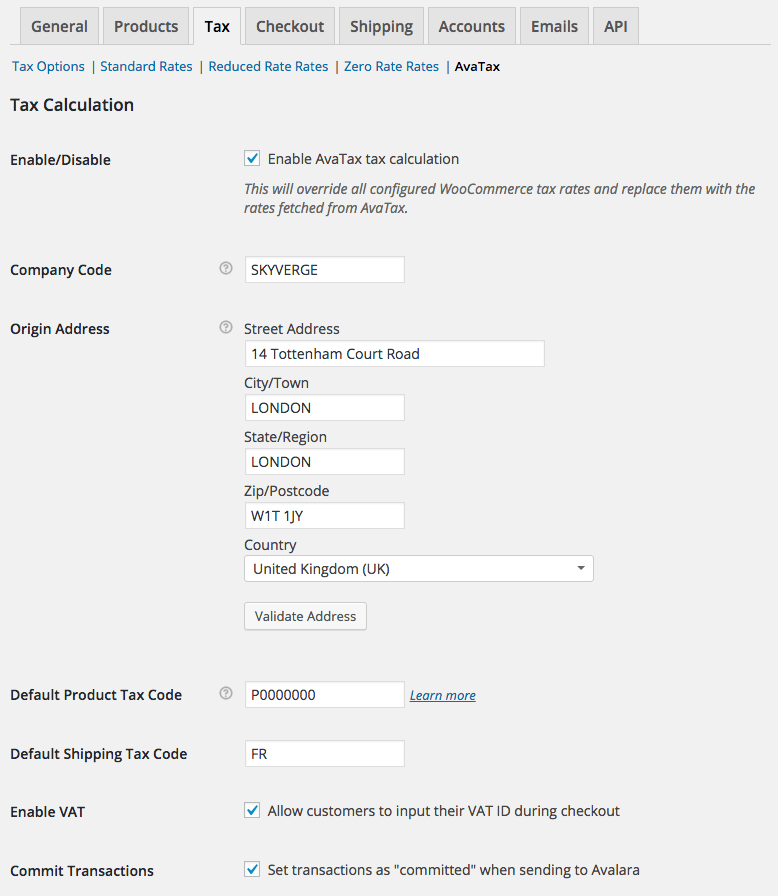
Task: Toggle Enable AvaTax tax calculation checkbox
Action: coord(252,158)
